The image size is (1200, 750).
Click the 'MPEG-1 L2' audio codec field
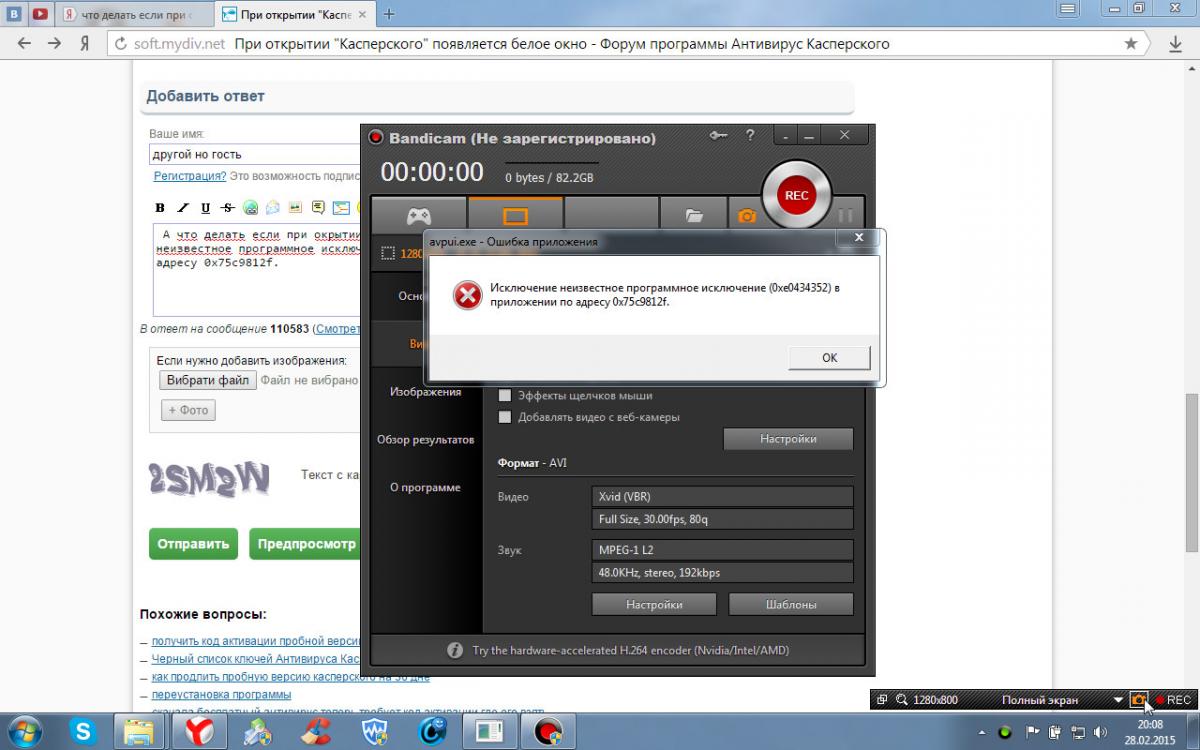pyautogui.click(x=723, y=550)
